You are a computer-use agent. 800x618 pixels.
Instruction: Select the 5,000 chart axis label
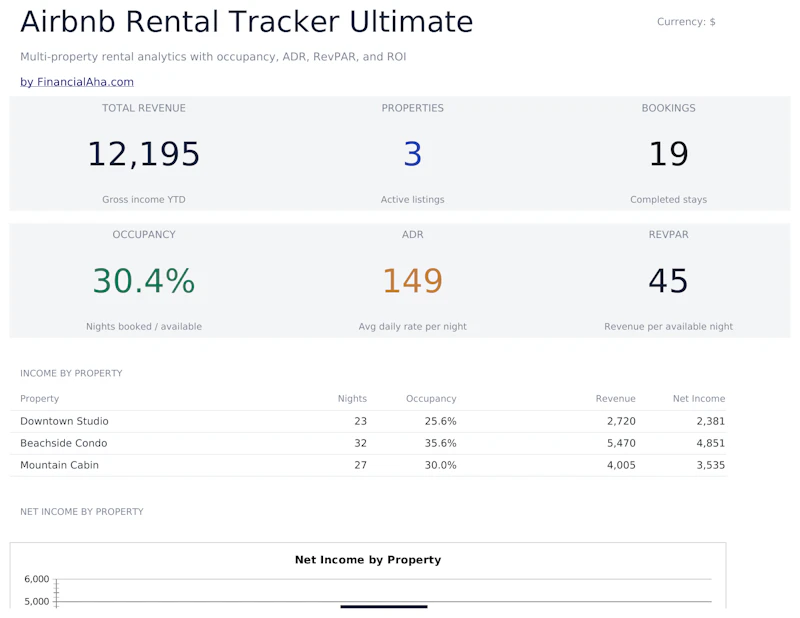37,602
